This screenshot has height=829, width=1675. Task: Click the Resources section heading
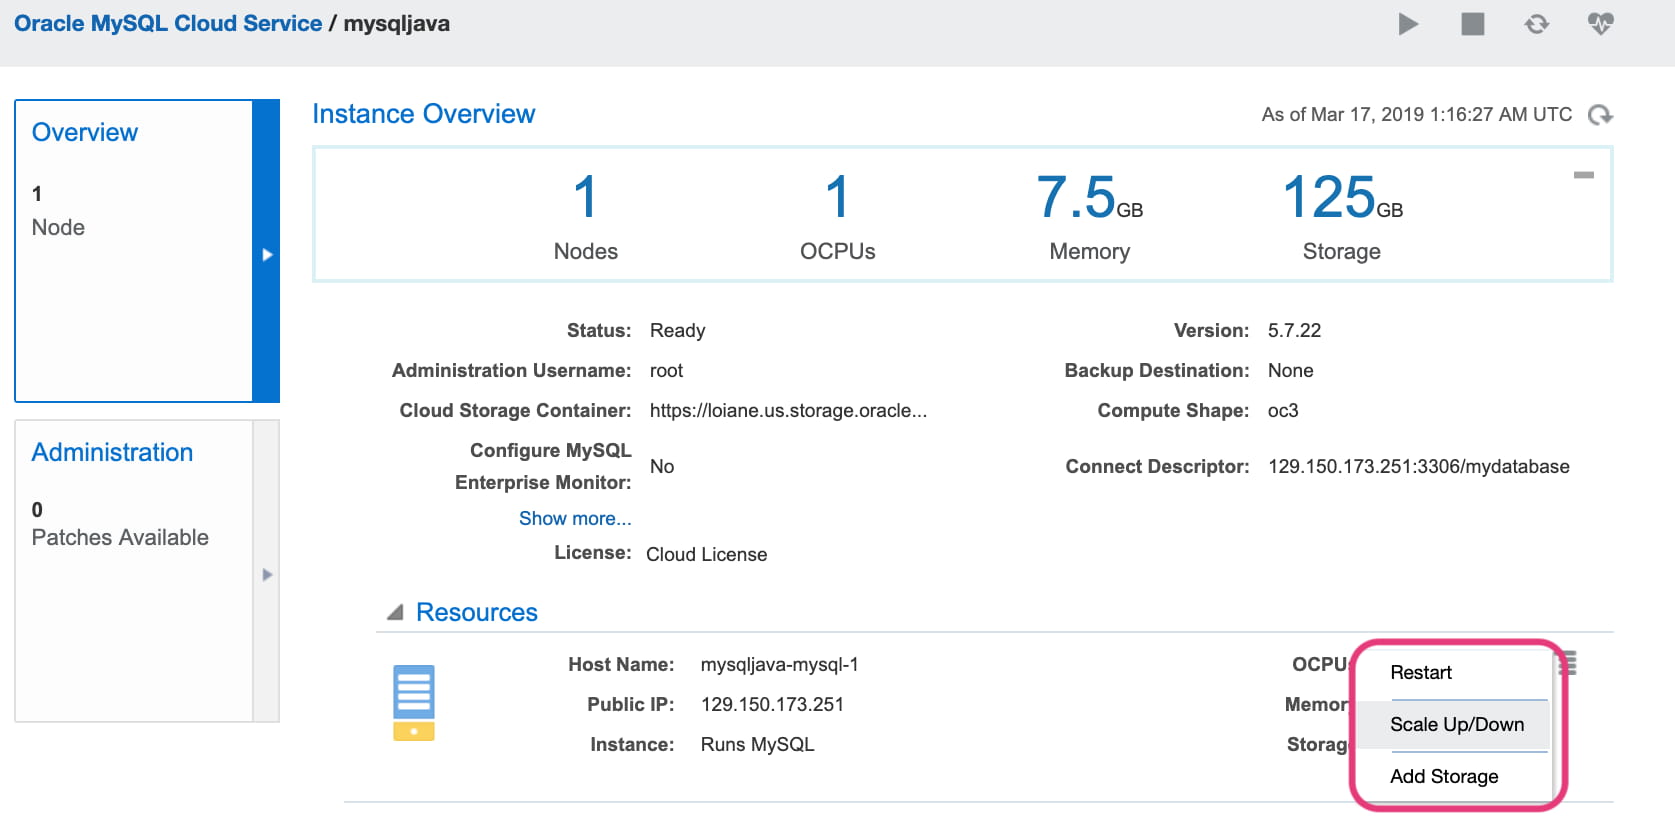[x=476, y=612]
